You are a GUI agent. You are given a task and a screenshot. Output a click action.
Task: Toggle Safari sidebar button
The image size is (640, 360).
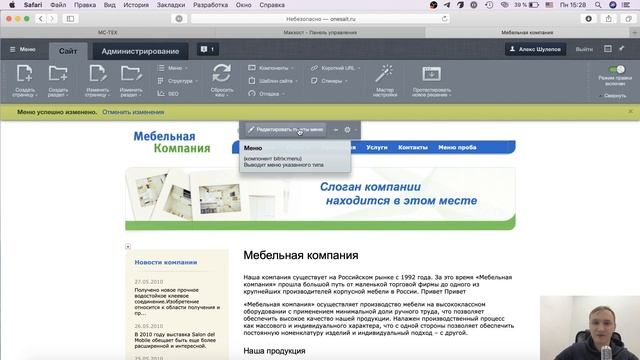click(70, 18)
